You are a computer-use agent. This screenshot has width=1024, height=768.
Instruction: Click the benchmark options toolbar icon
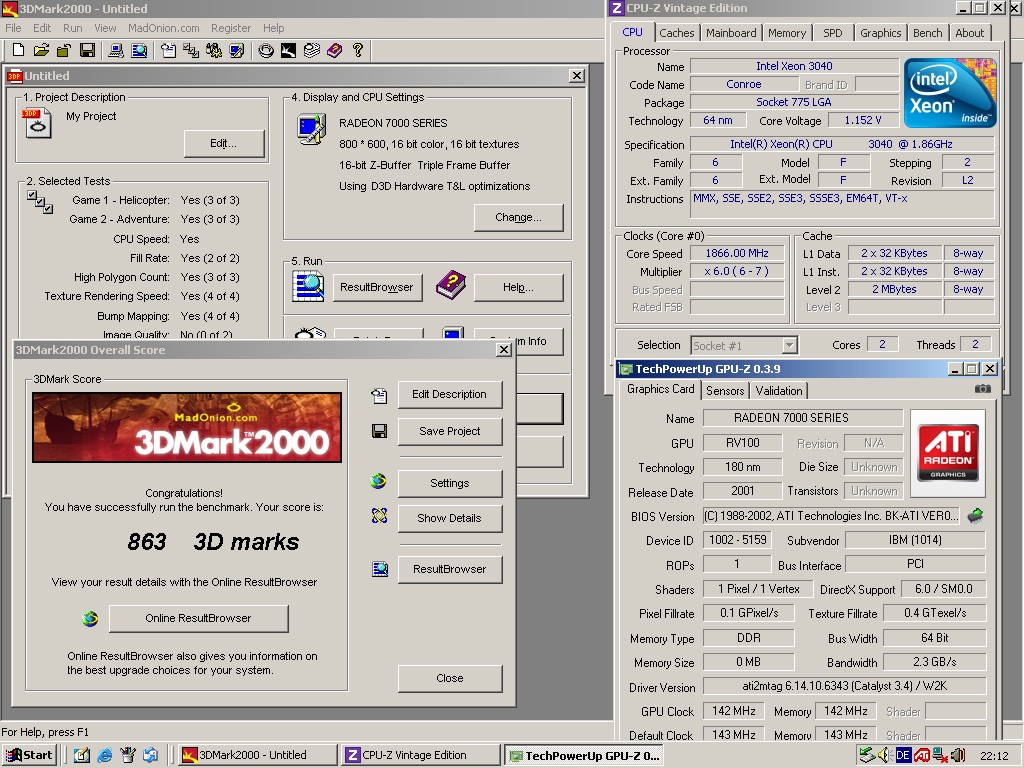(214, 50)
